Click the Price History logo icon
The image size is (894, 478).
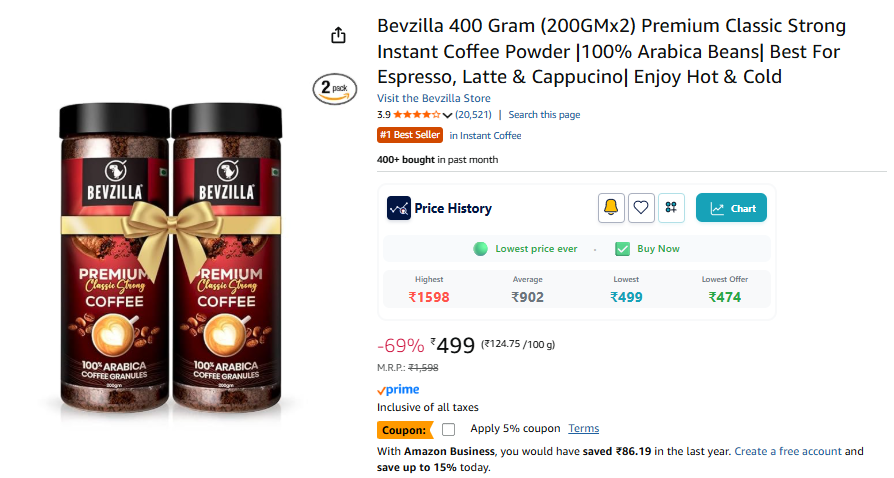(x=399, y=208)
